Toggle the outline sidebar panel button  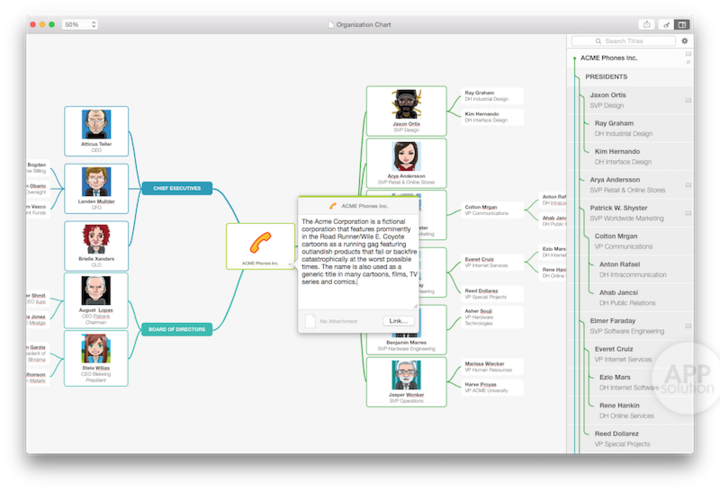point(682,24)
